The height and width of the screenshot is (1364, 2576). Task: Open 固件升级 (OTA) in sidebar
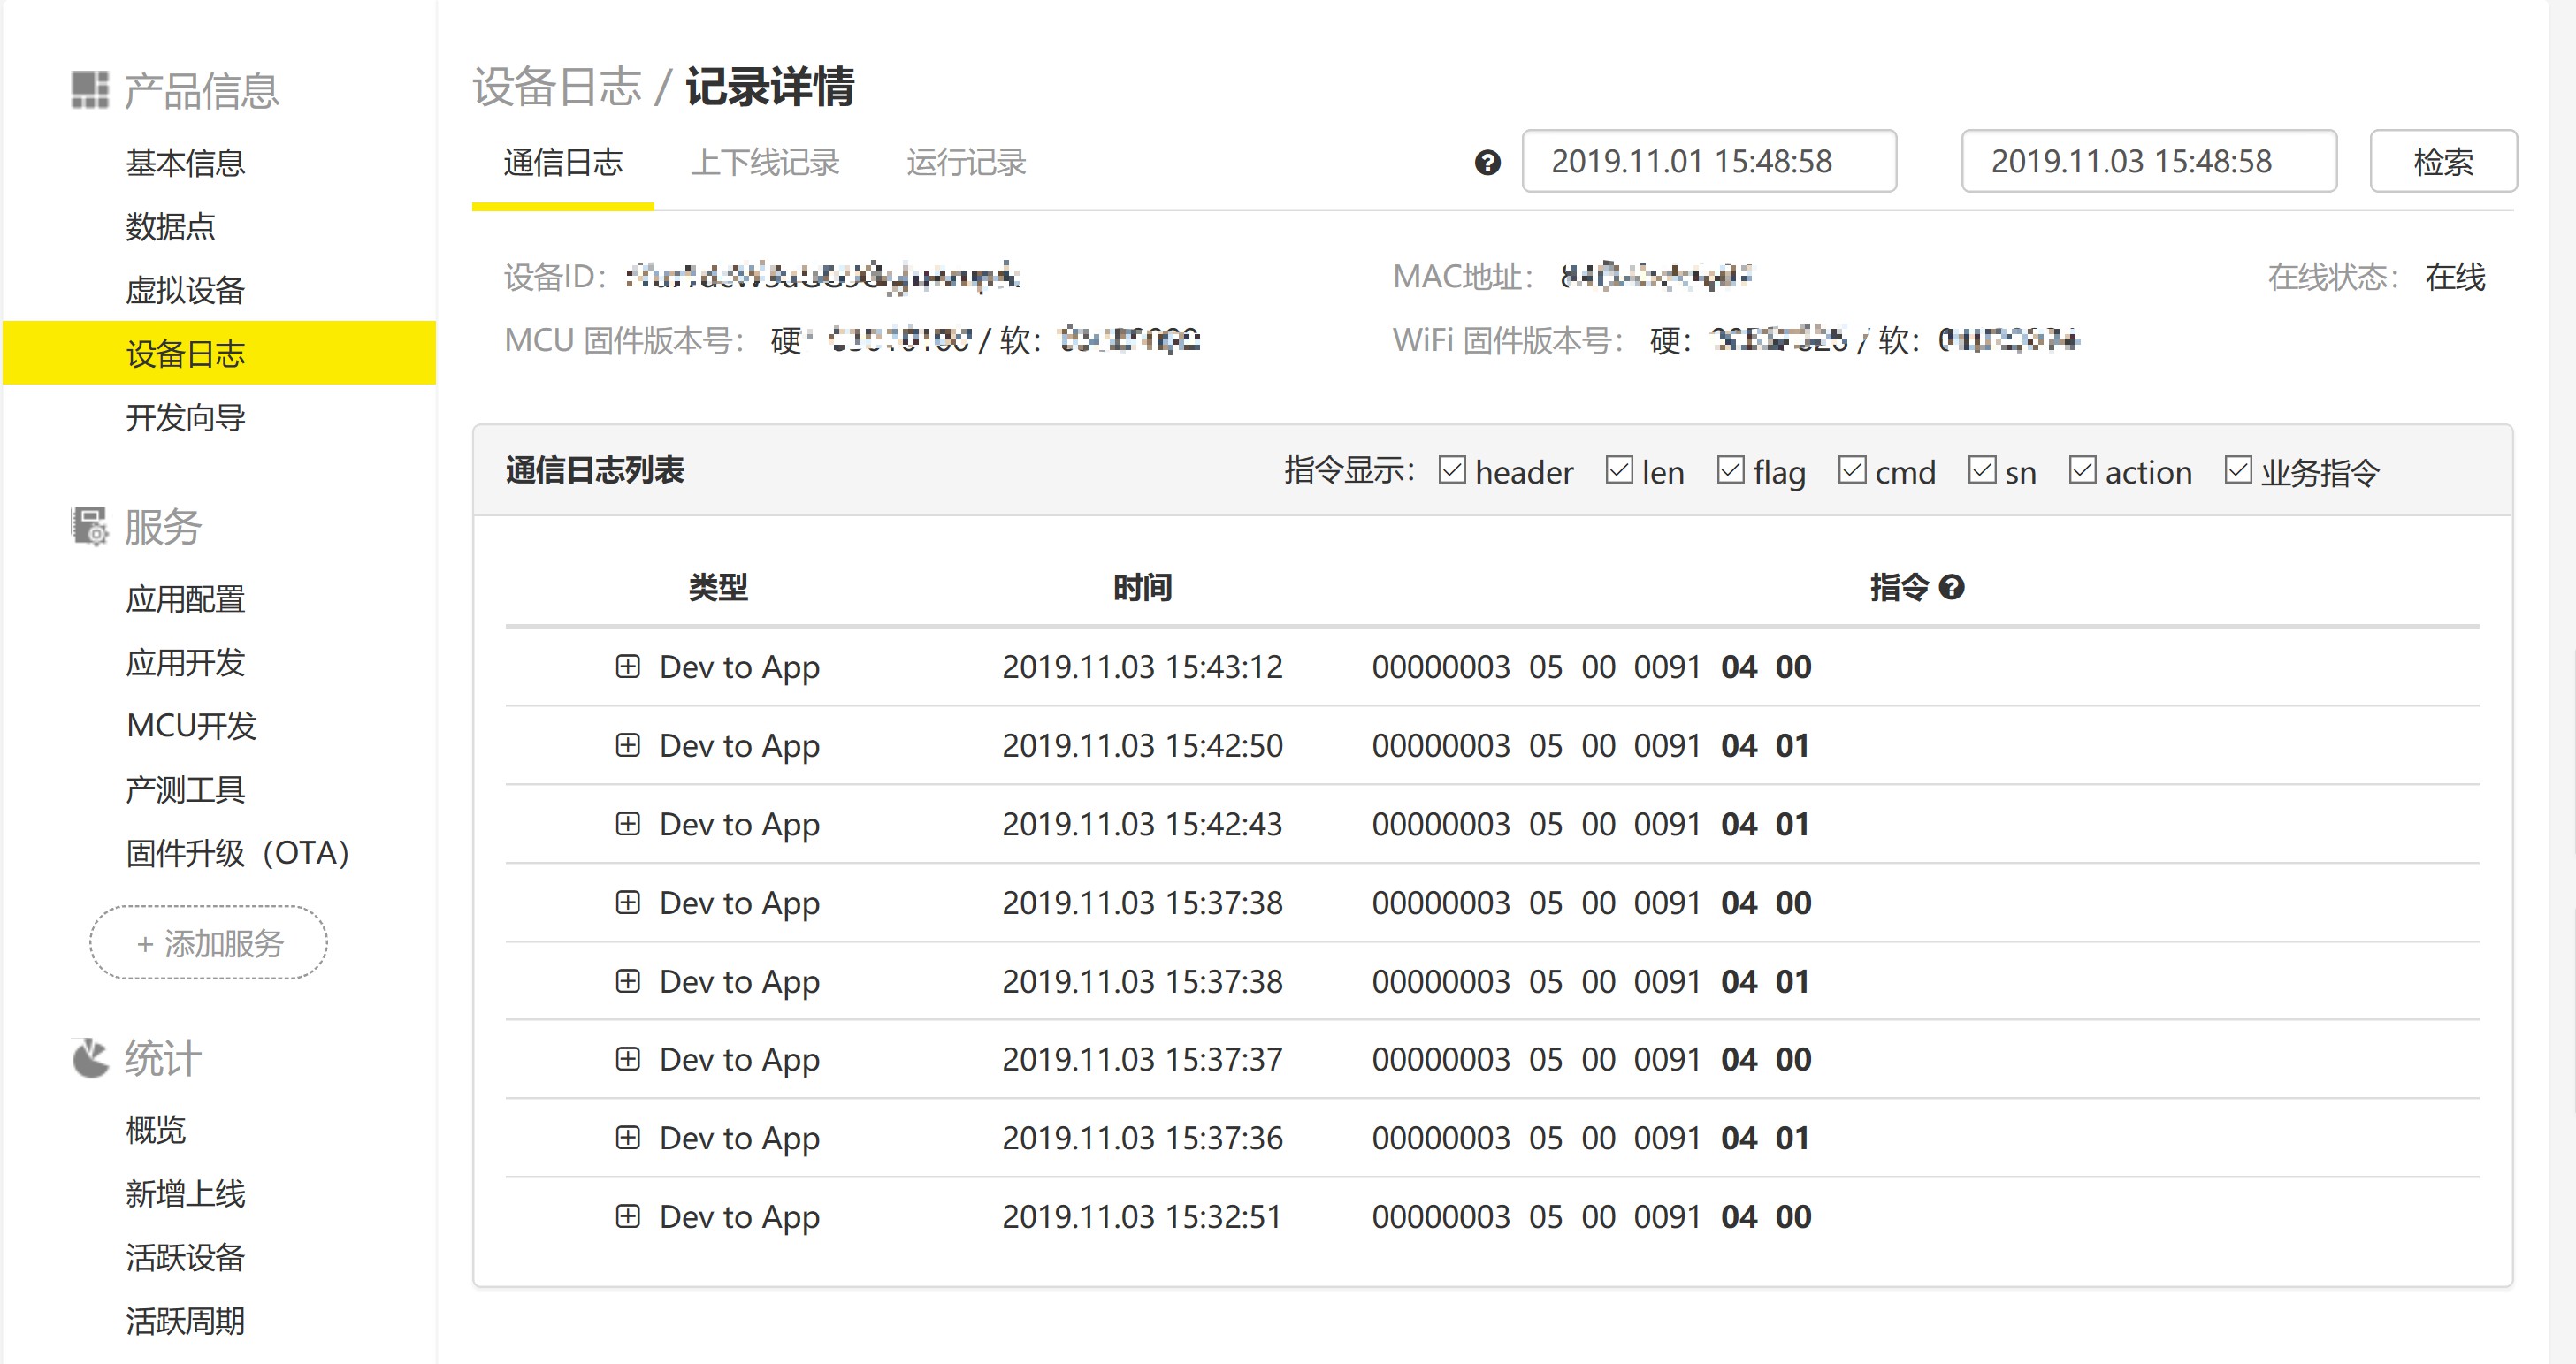pos(238,853)
